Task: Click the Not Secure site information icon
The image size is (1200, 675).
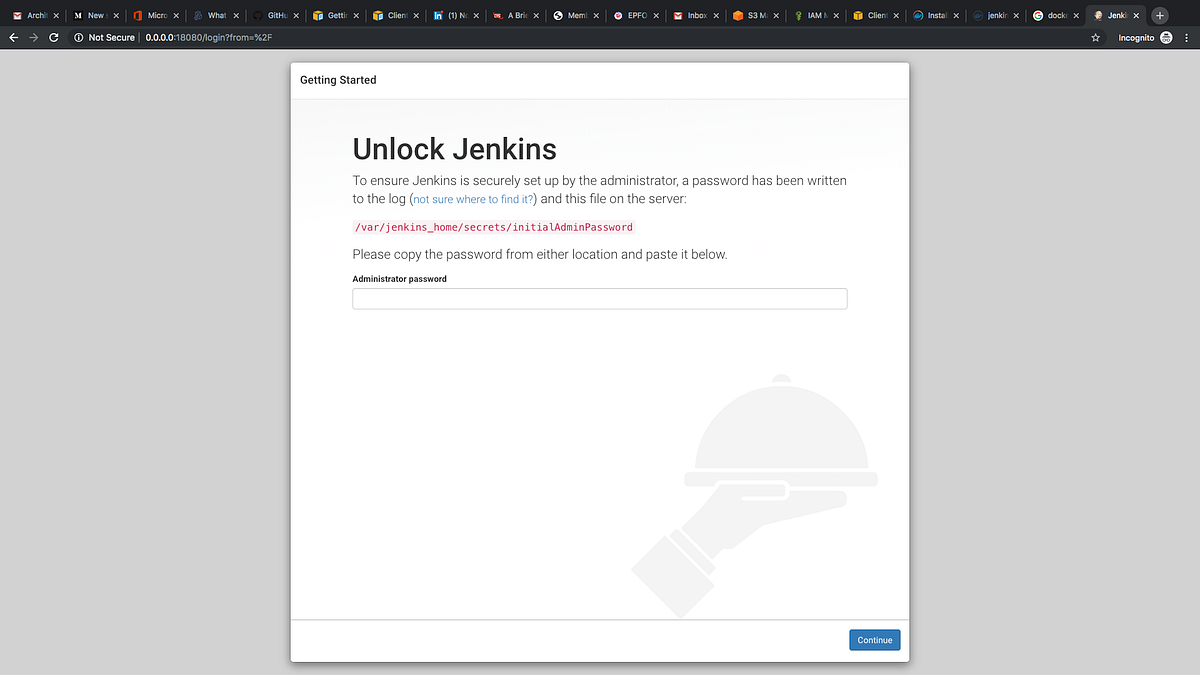Action: point(77,37)
